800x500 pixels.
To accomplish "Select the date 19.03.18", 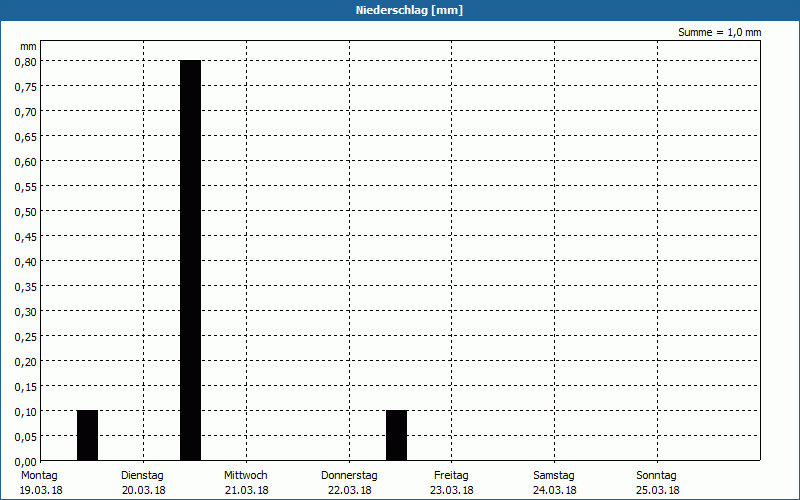I will tap(41, 490).
